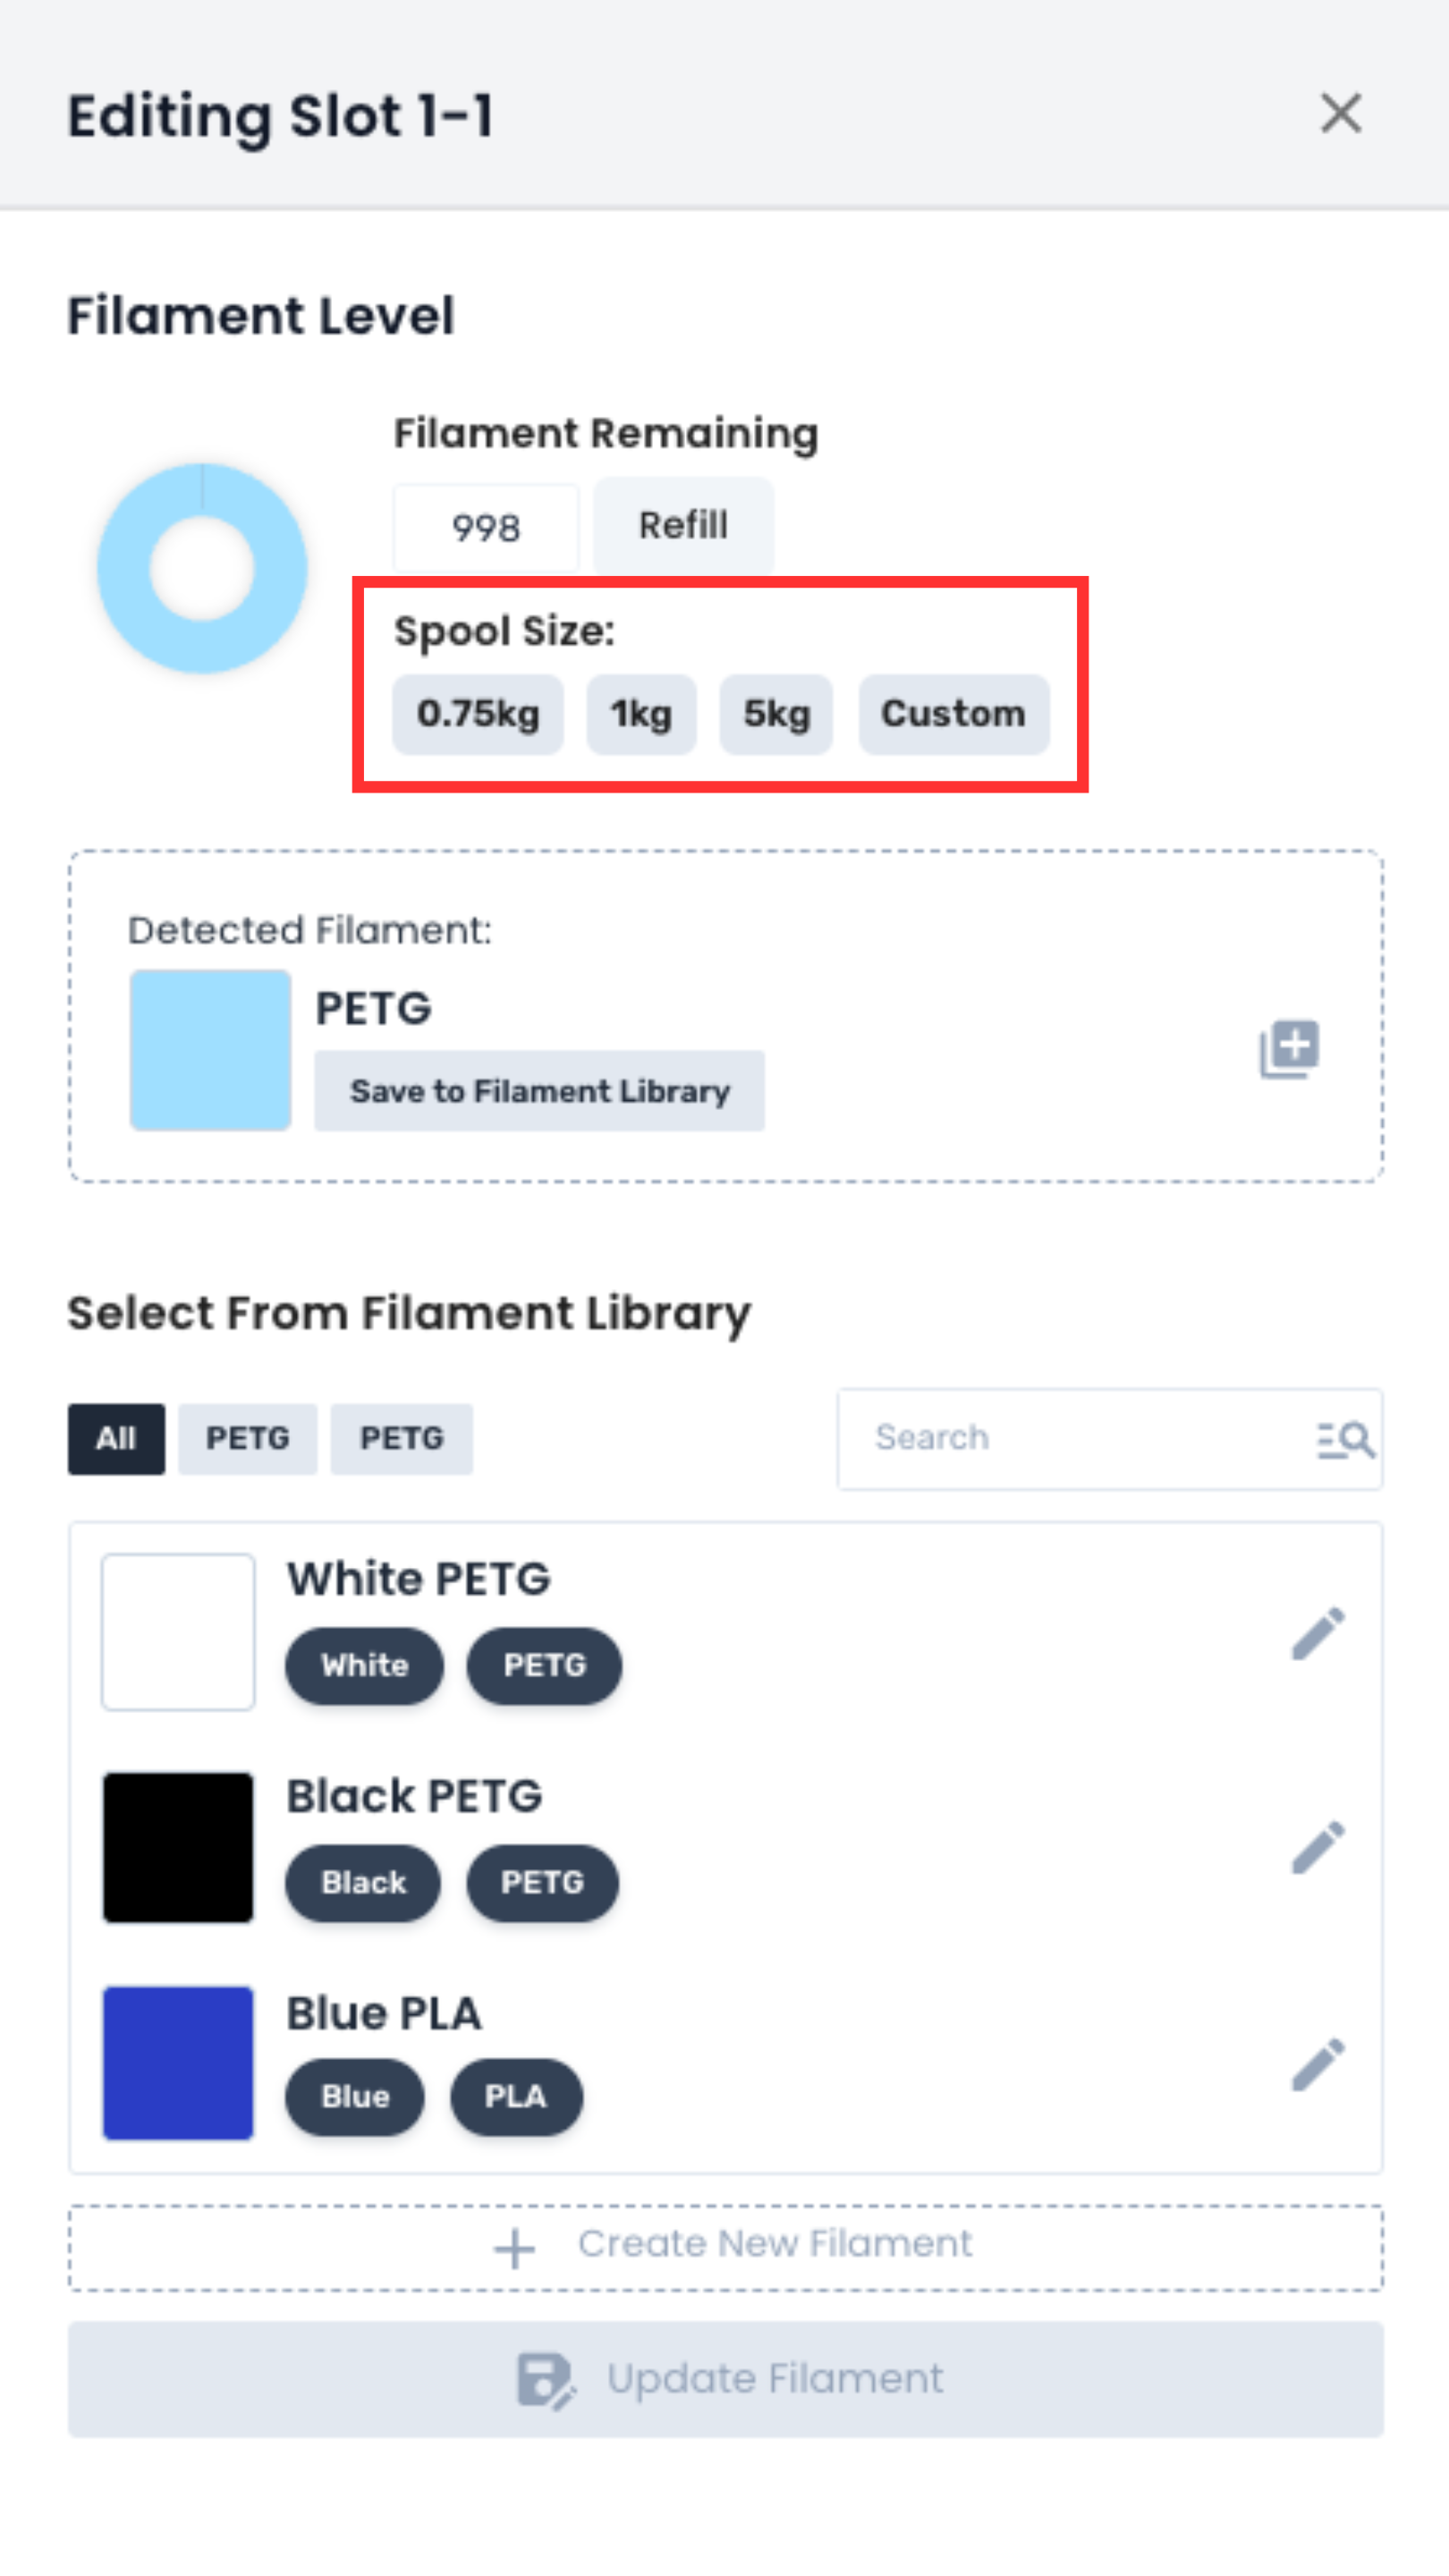
Task: Close the Editing Slot 1-1 dialog
Action: (x=1340, y=113)
